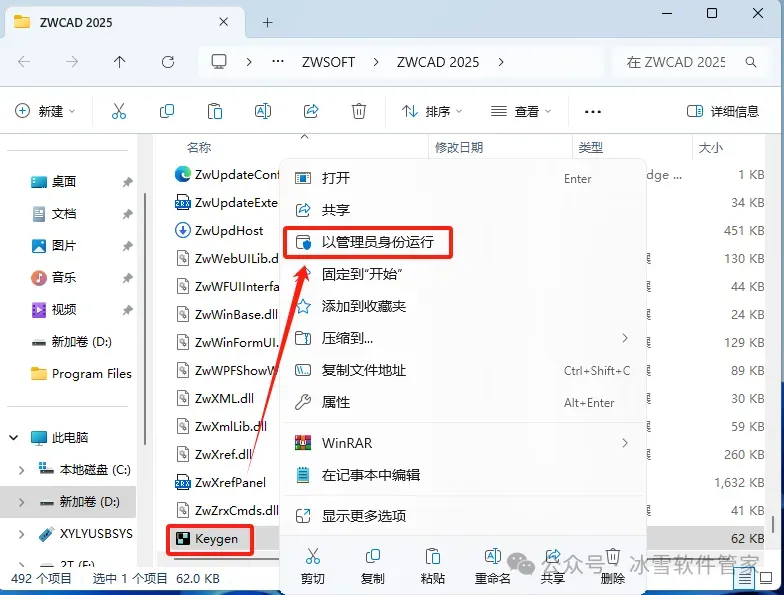Refresh the current folder view
Image resolution: width=784 pixels, height=595 pixels.
(x=168, y=62)
